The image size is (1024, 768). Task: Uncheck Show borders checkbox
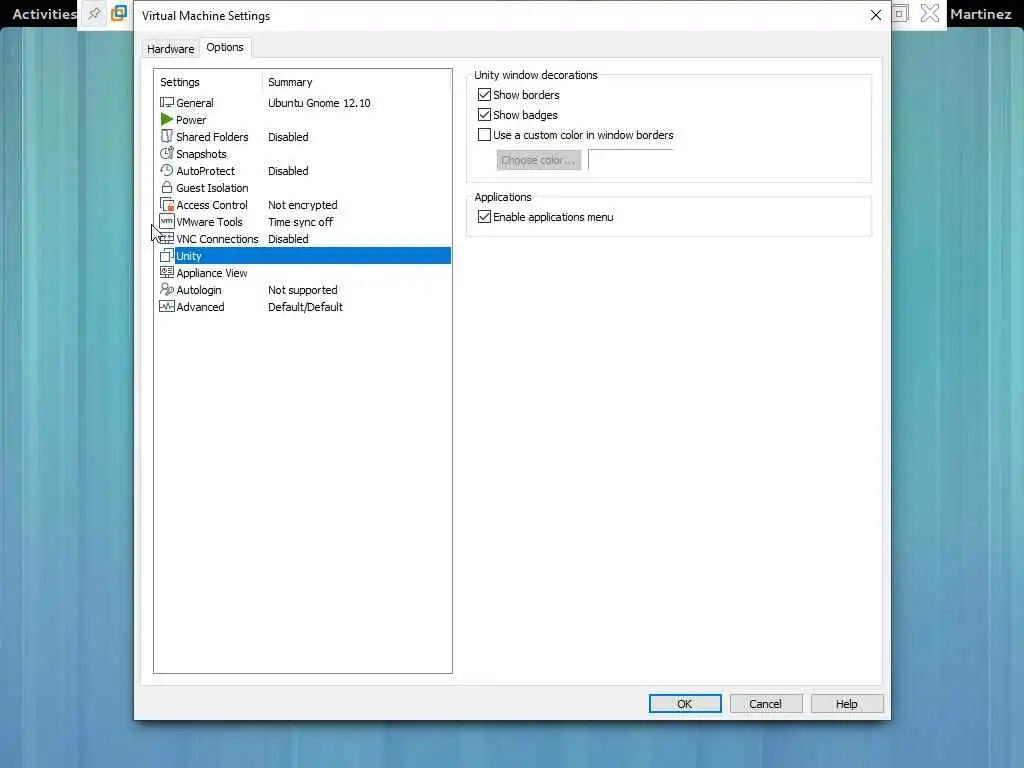point(484,95)
